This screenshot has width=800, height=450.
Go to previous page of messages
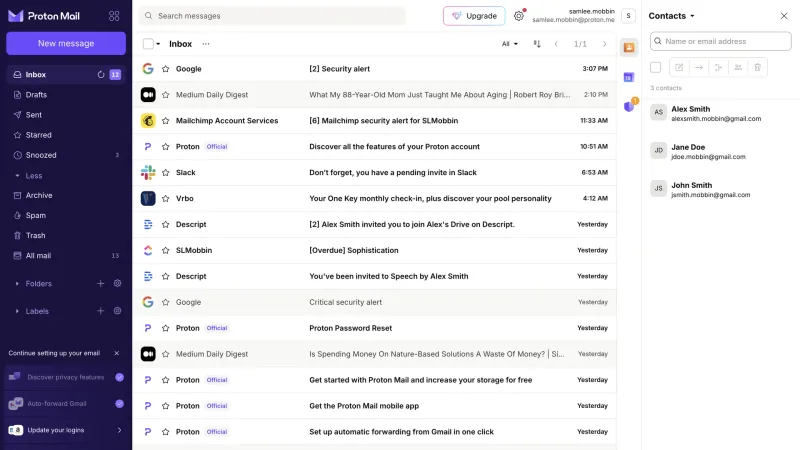click(556, 44)
